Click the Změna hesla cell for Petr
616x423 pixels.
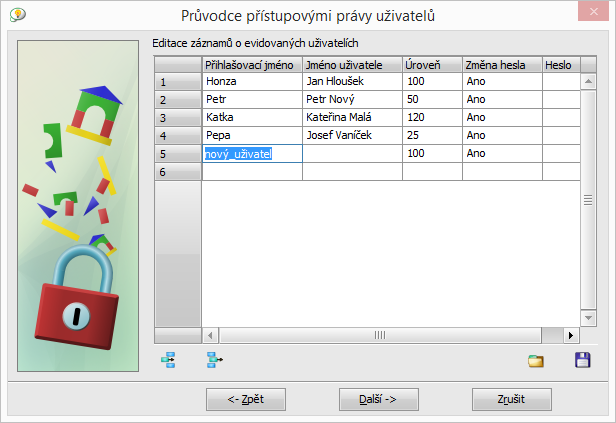pos(501,100)
